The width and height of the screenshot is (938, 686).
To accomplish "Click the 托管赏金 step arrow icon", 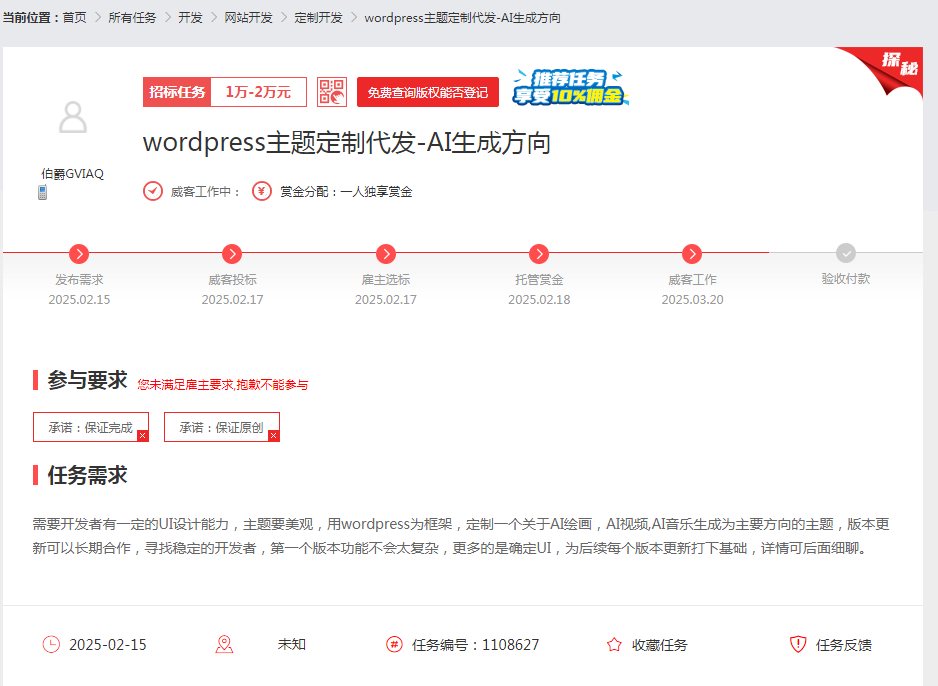I will 539,254.
